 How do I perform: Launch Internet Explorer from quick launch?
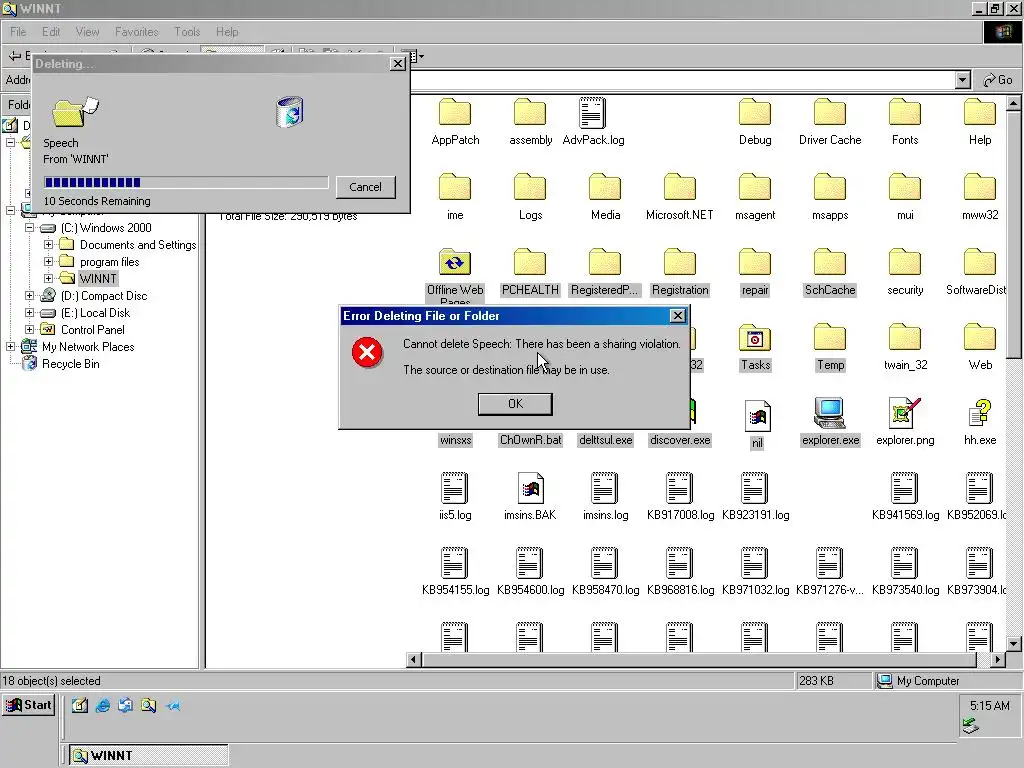103,705
